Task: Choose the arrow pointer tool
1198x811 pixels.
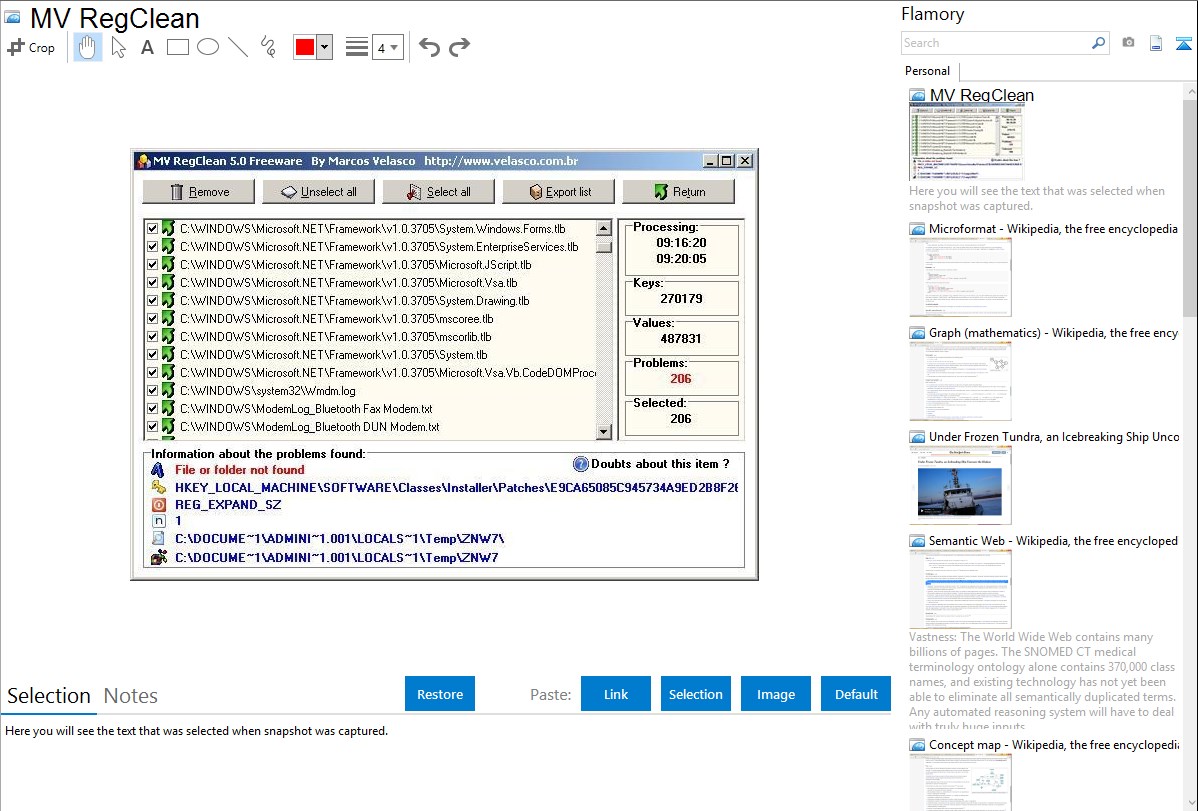Action: (x=119, y=47)
